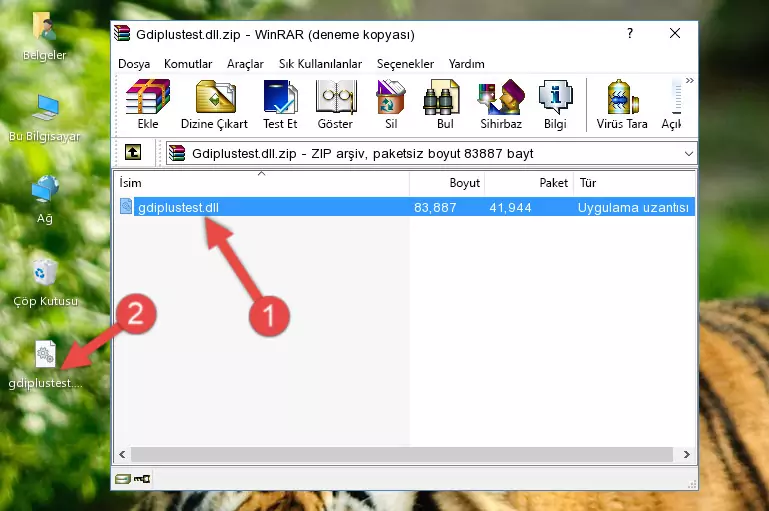
Task: Open the Yardım menu
Action: coord(466,64)
